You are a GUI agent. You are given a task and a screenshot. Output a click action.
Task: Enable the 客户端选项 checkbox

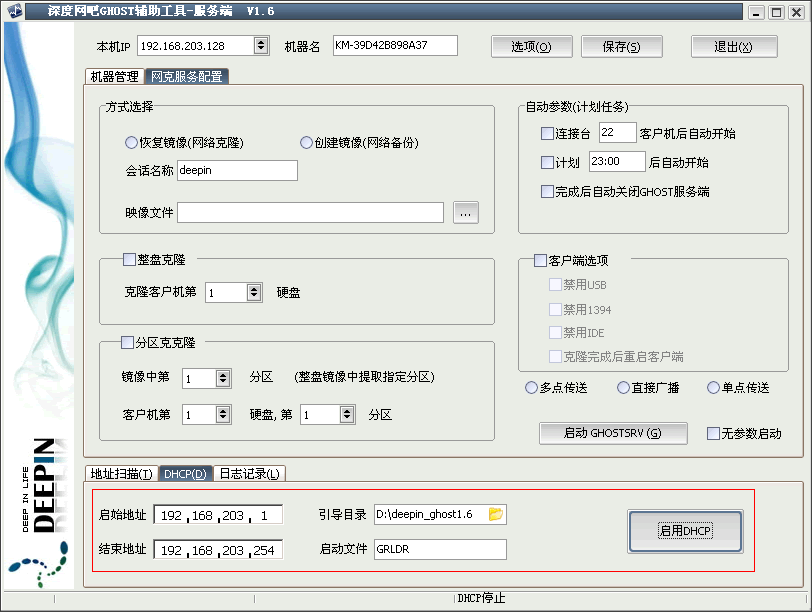(540, 260)
